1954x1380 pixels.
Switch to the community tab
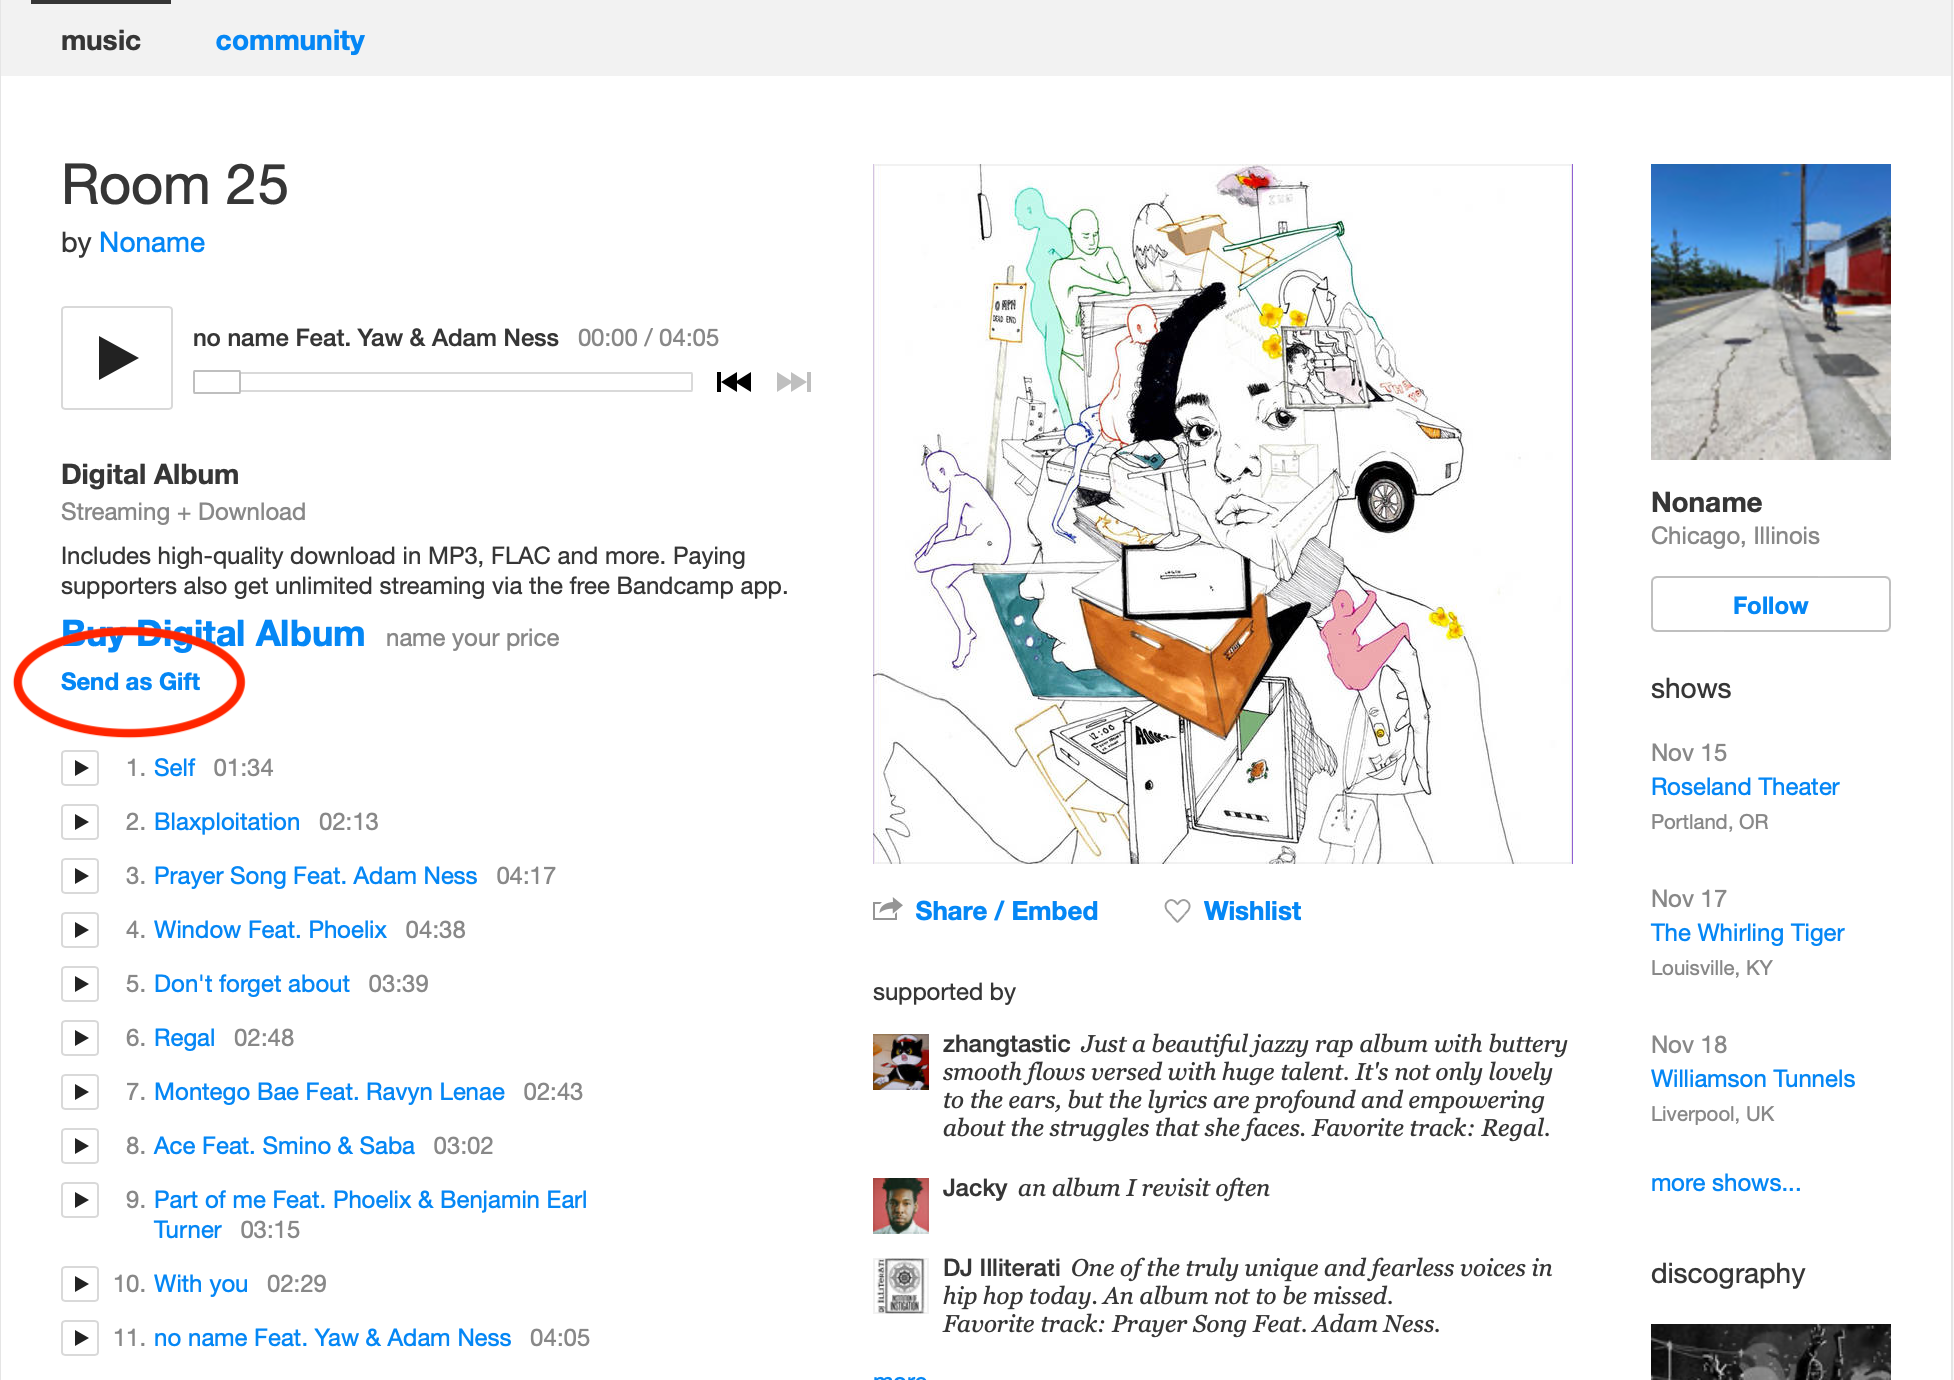tap(290, 41)
